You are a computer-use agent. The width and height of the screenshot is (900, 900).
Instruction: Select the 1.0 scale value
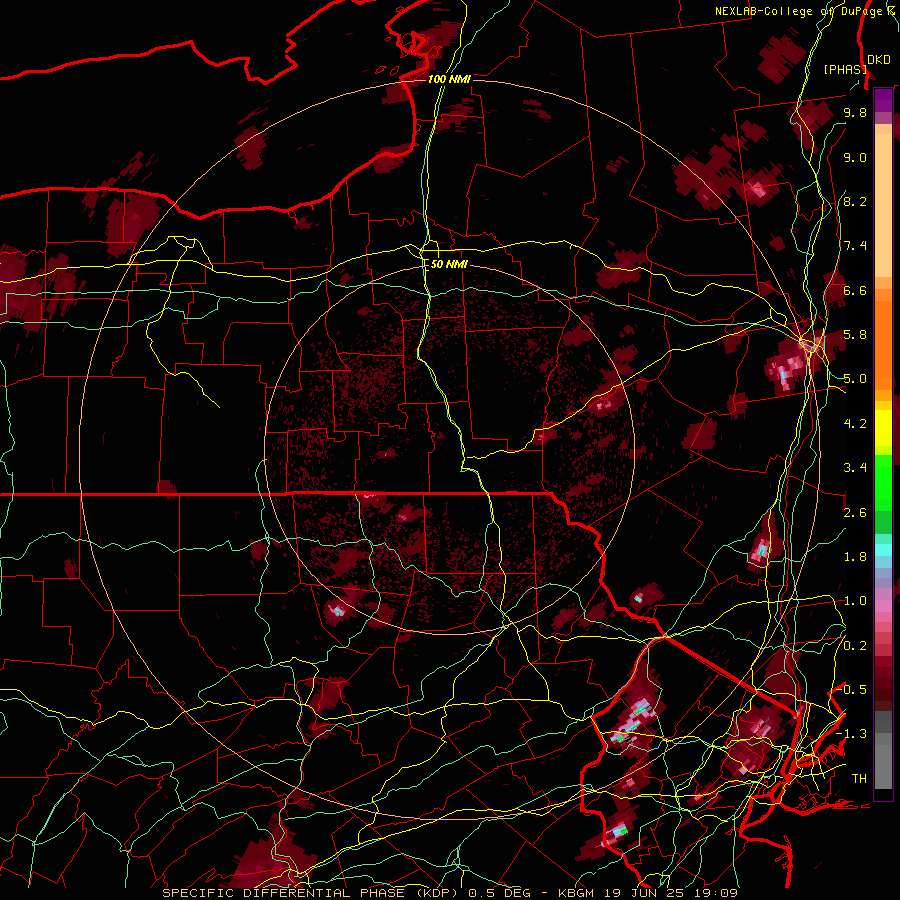(855, 601)
